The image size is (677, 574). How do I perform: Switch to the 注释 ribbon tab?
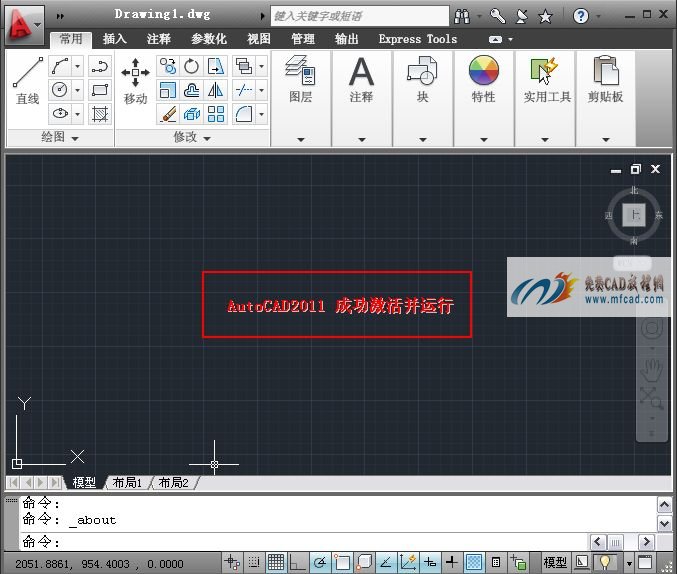click(158, 39)
